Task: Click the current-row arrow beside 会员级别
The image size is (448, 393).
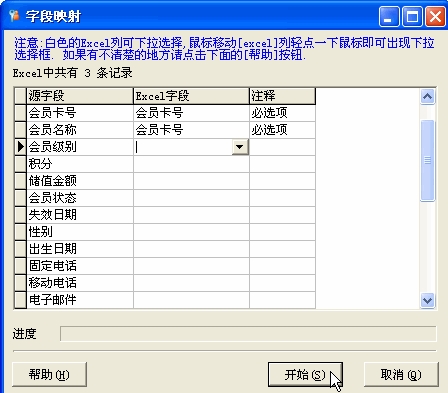Action: click(20, 147)
